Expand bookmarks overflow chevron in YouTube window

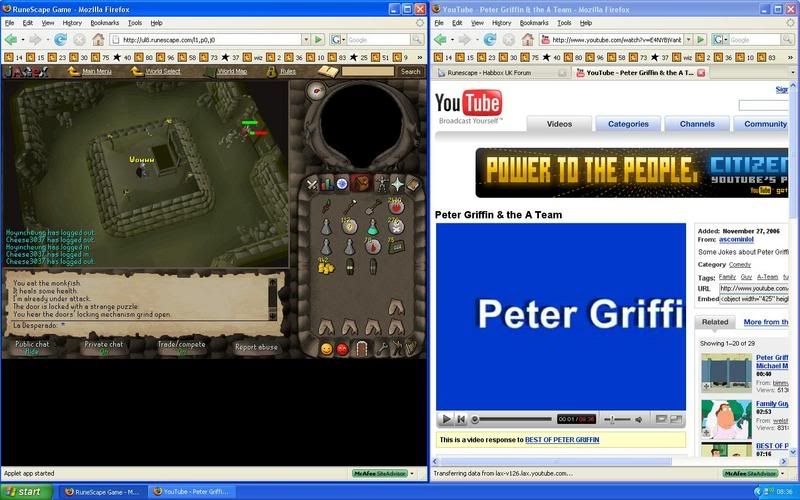pos(790,58)
